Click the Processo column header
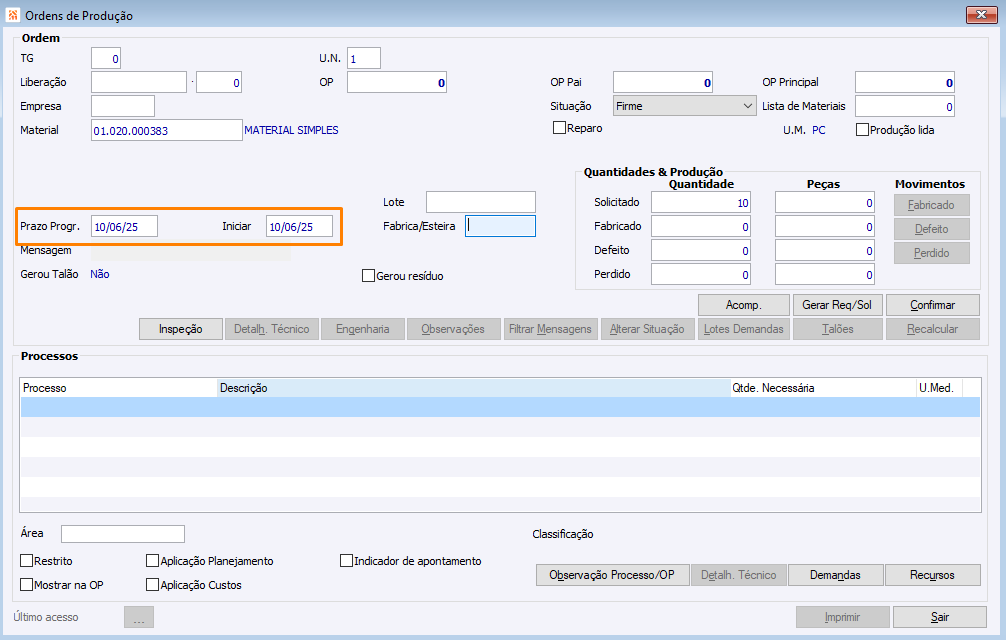The width and height of the screenshot is (1006, 640). (x=119, y=388)
